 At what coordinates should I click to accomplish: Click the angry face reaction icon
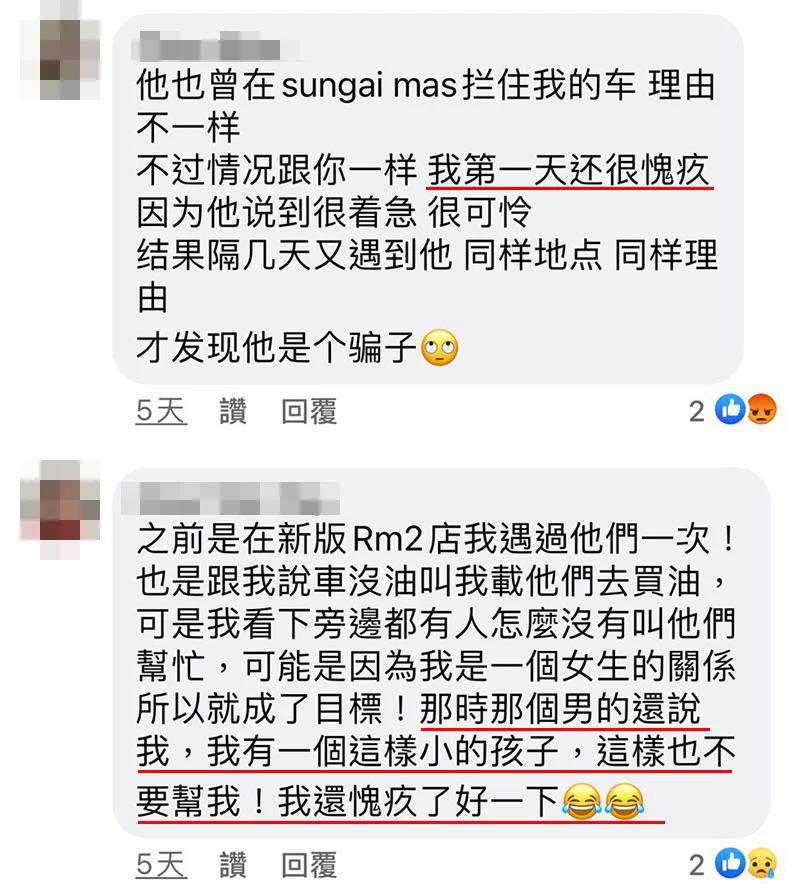761,409
